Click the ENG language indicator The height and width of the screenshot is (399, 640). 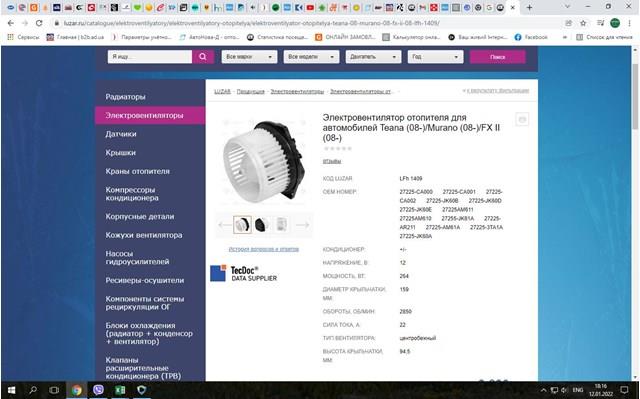(x=577, y=390)
